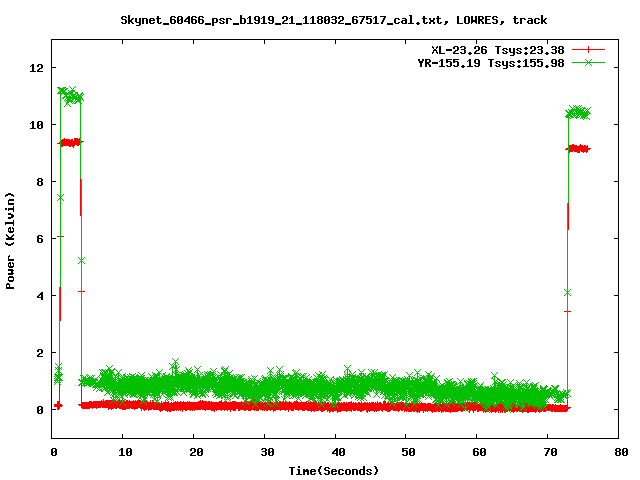Screen dimensions: 640x480
Task: Click y-axis tick label 12
Action: pos(36,68)
